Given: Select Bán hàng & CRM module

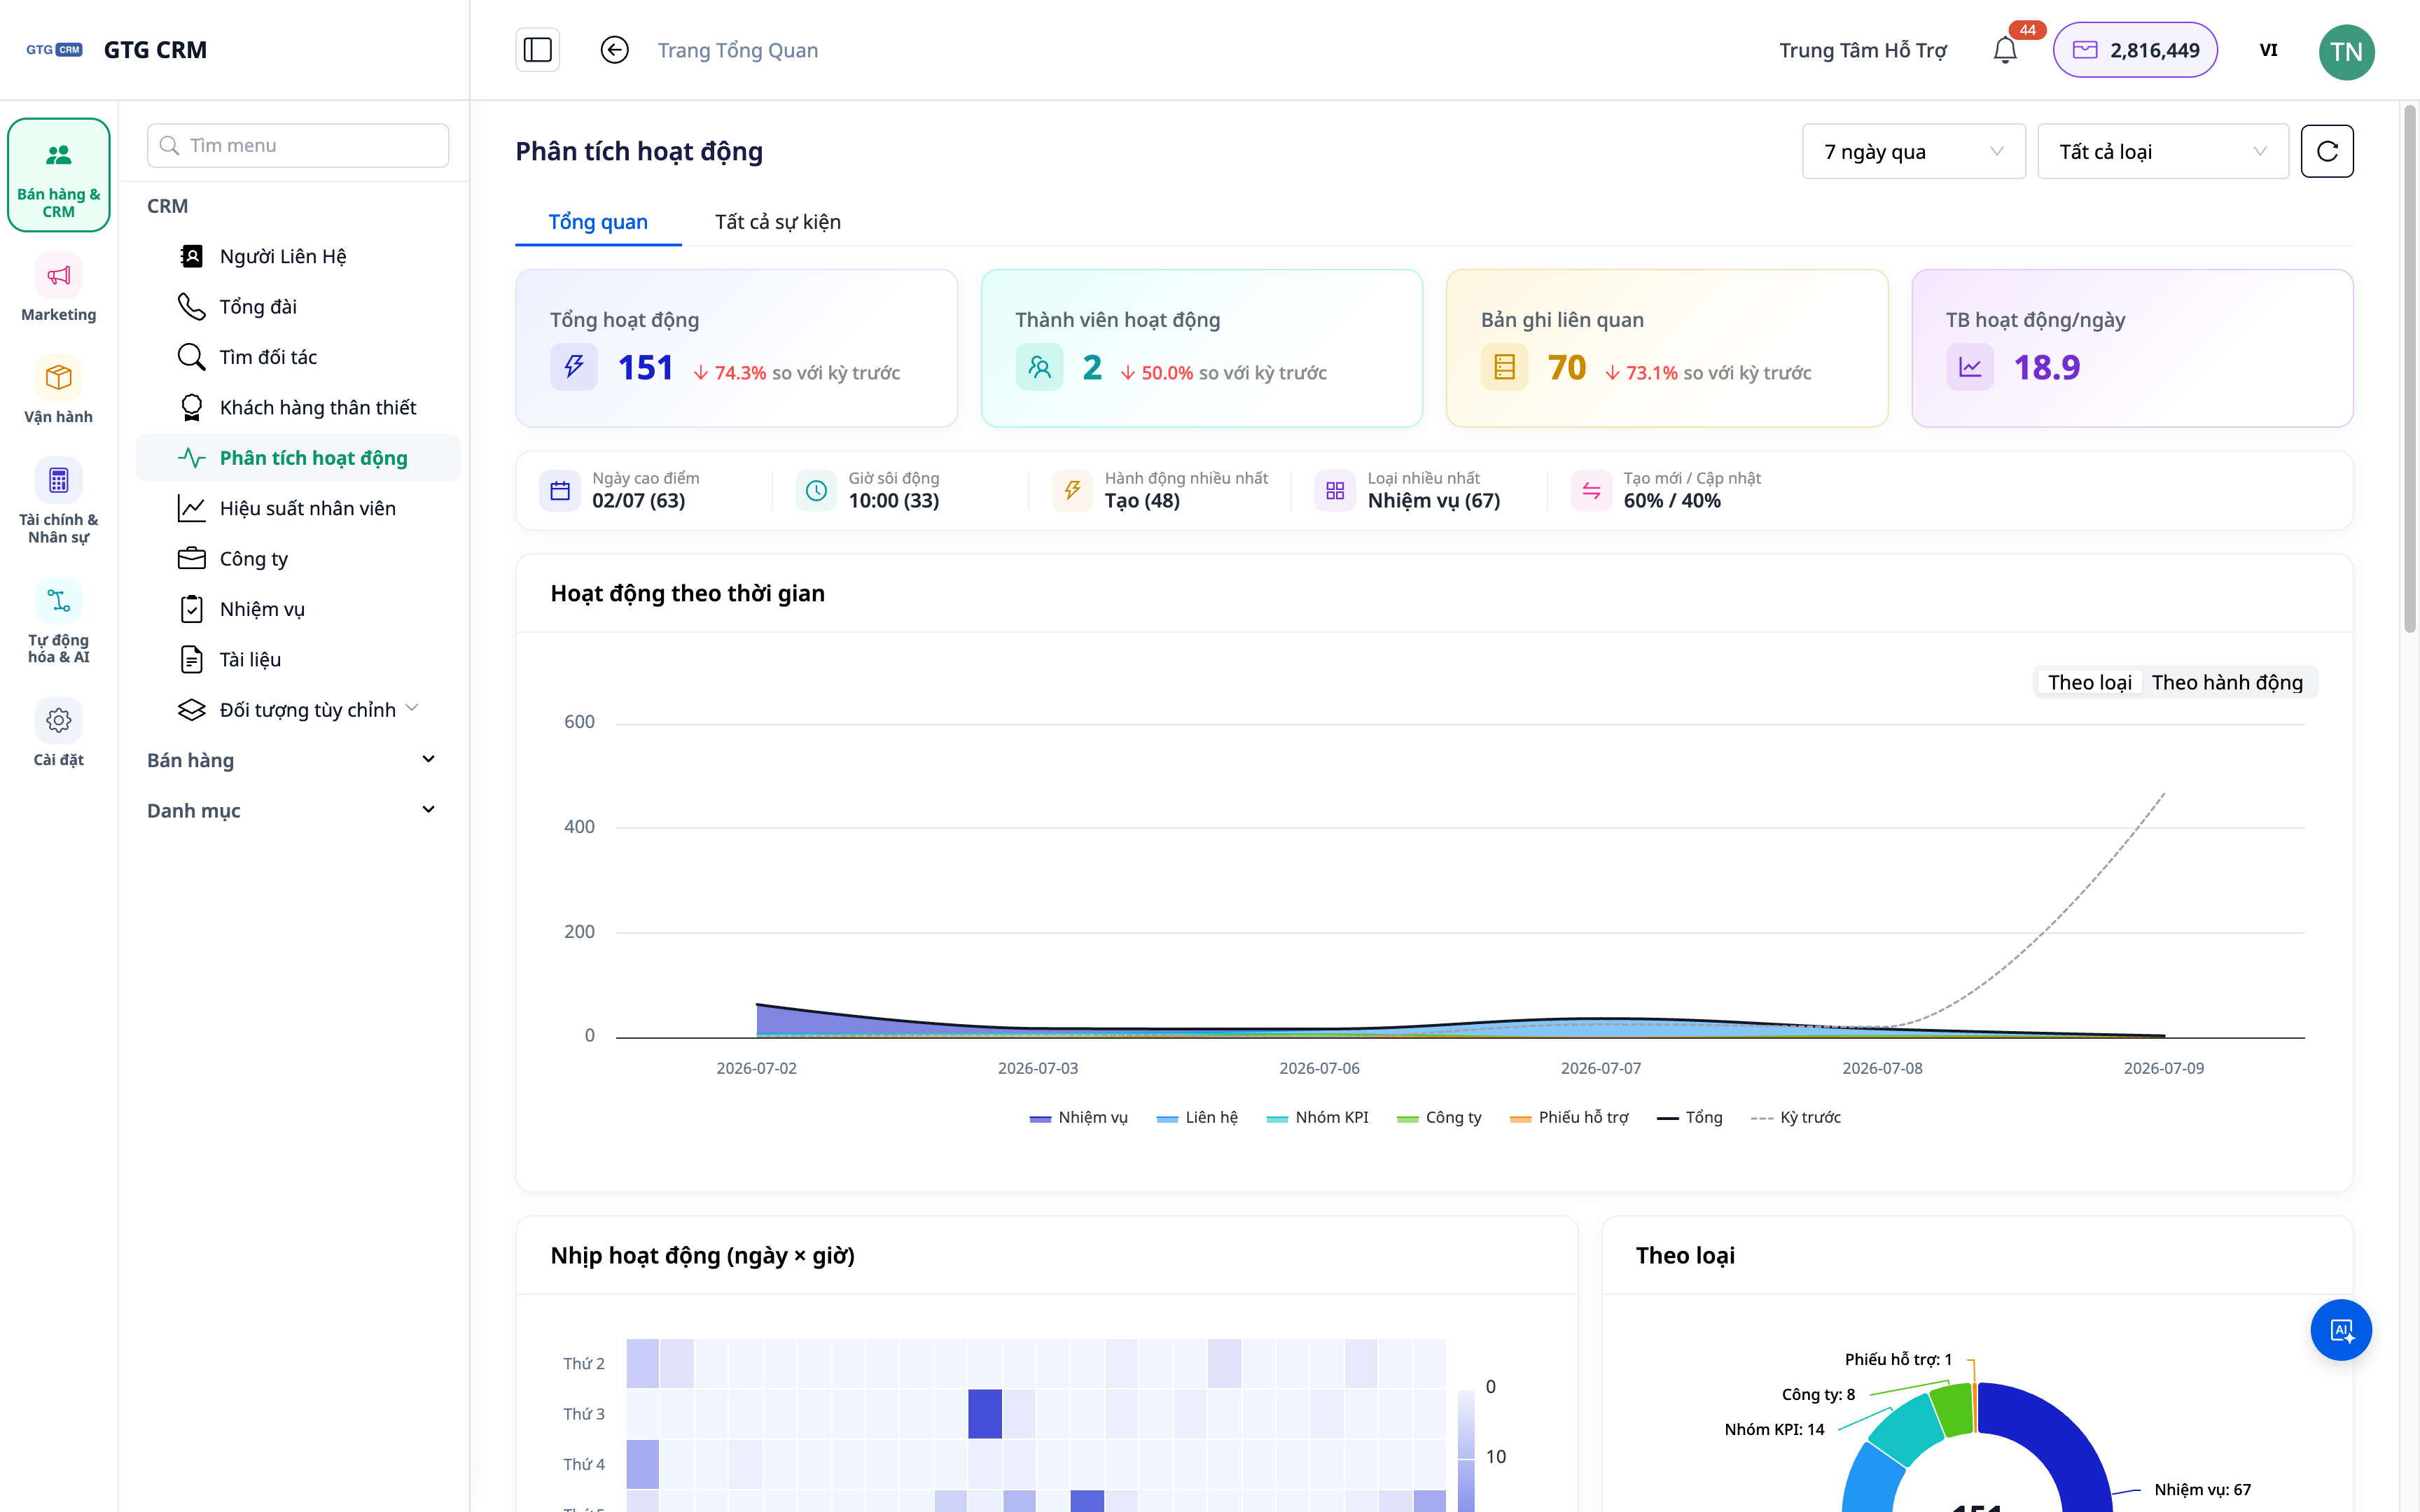Looking at the screenshot, I should click(59, 176).
